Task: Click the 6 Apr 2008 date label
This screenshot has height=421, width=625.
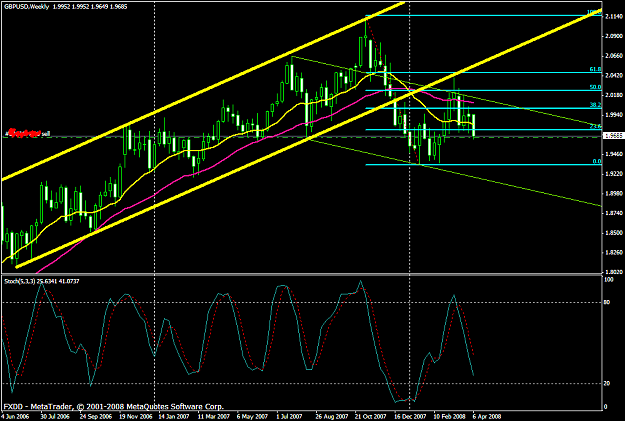Action: point(487,417)
